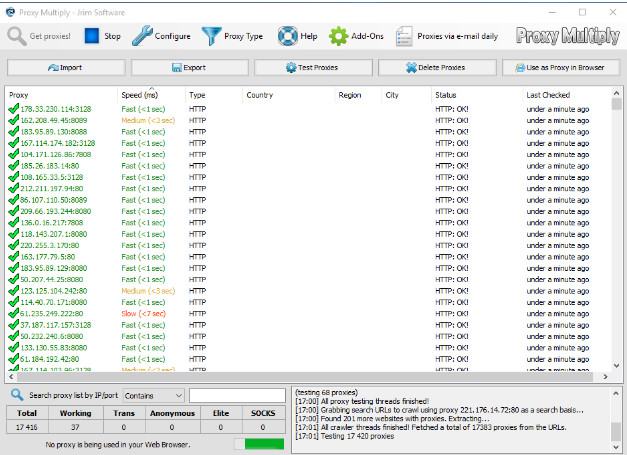The height and width of the screenshot is (455, 627).
Task: Click the green checkmark for 108.165.33.5:3128
Action: 14,177
